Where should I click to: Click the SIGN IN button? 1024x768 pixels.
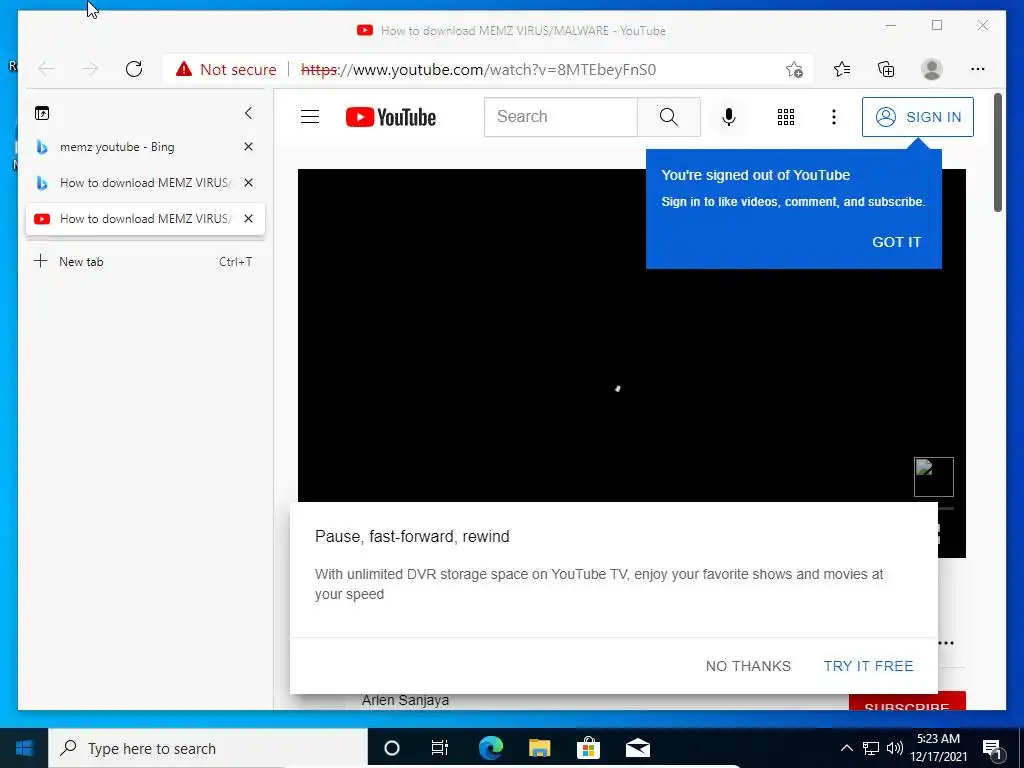pos(918,117)
